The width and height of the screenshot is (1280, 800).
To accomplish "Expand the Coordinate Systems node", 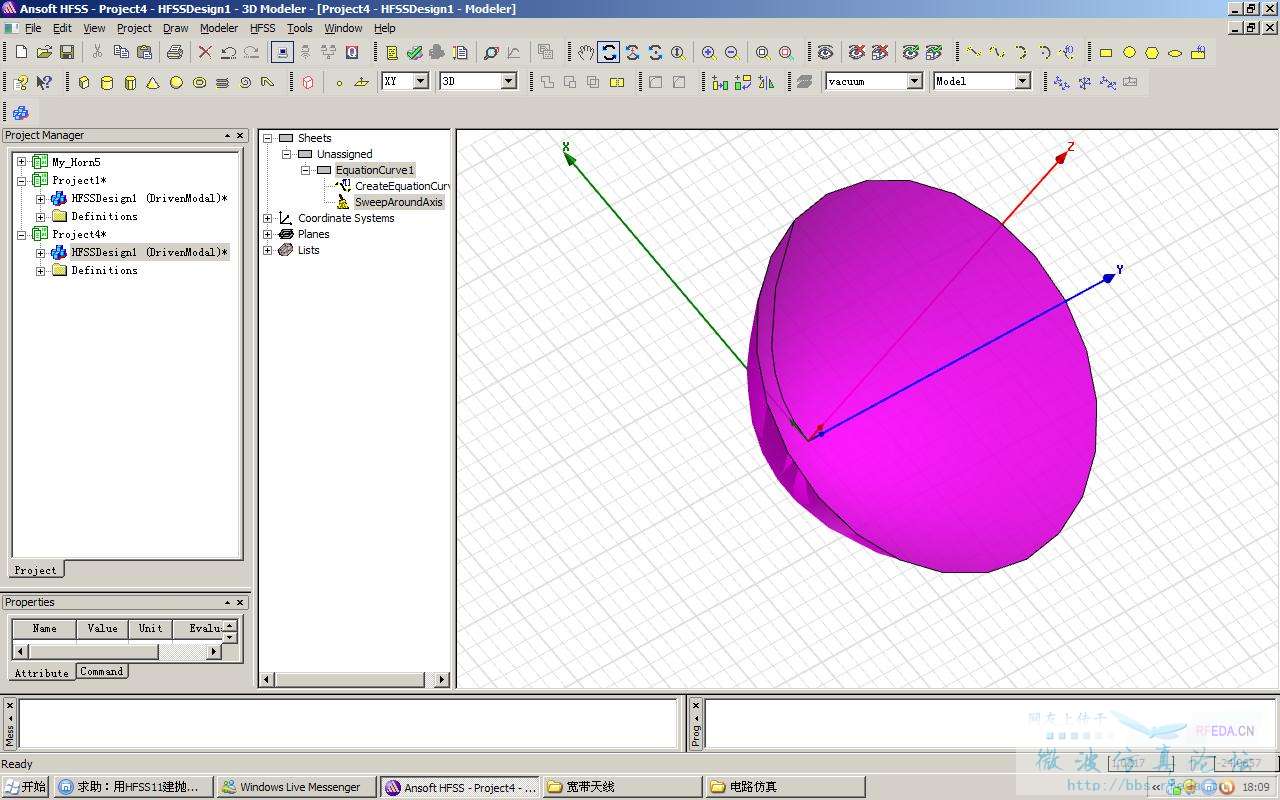I will click(x=267, y=218).
